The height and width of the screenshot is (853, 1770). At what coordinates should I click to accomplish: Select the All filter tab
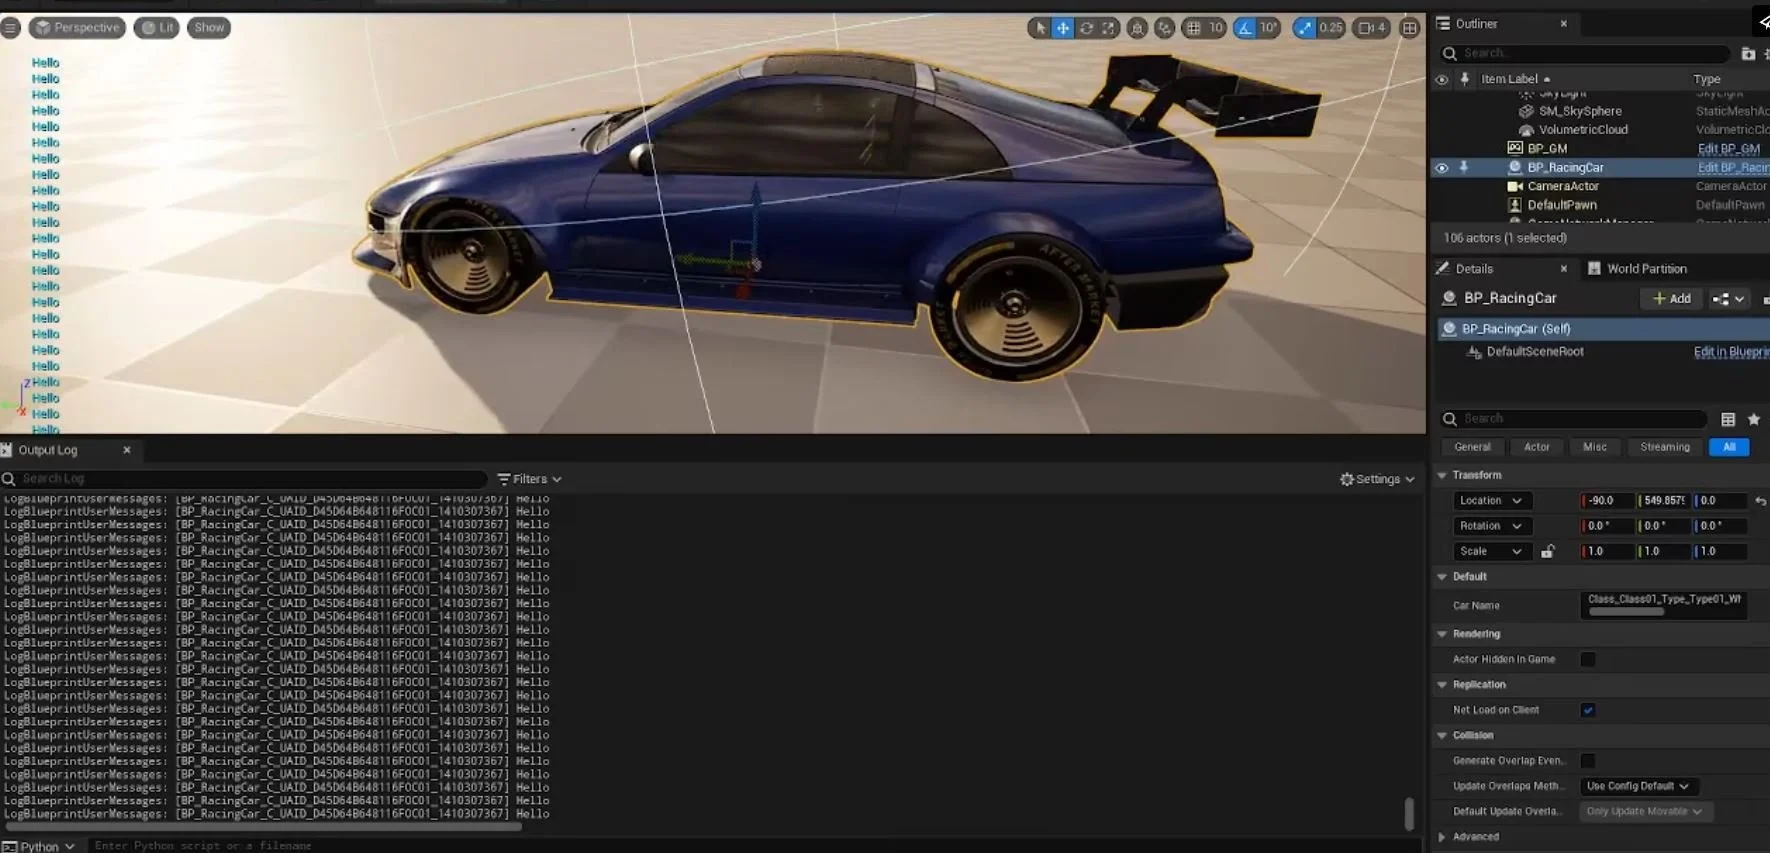[1729, 447]
